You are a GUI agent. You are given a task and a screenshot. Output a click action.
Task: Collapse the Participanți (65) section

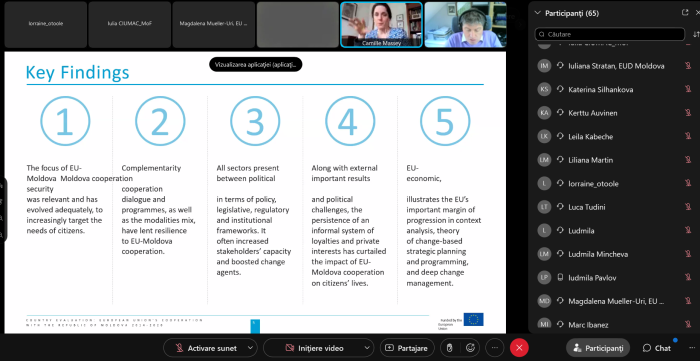coord(538,13)
